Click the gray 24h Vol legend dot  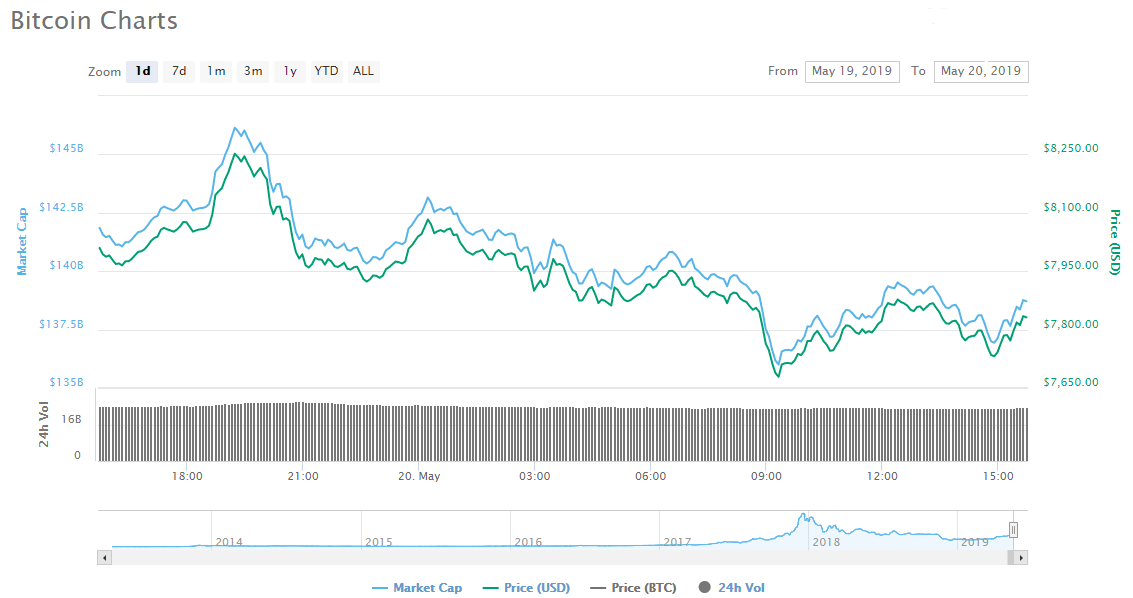(707, 587)
